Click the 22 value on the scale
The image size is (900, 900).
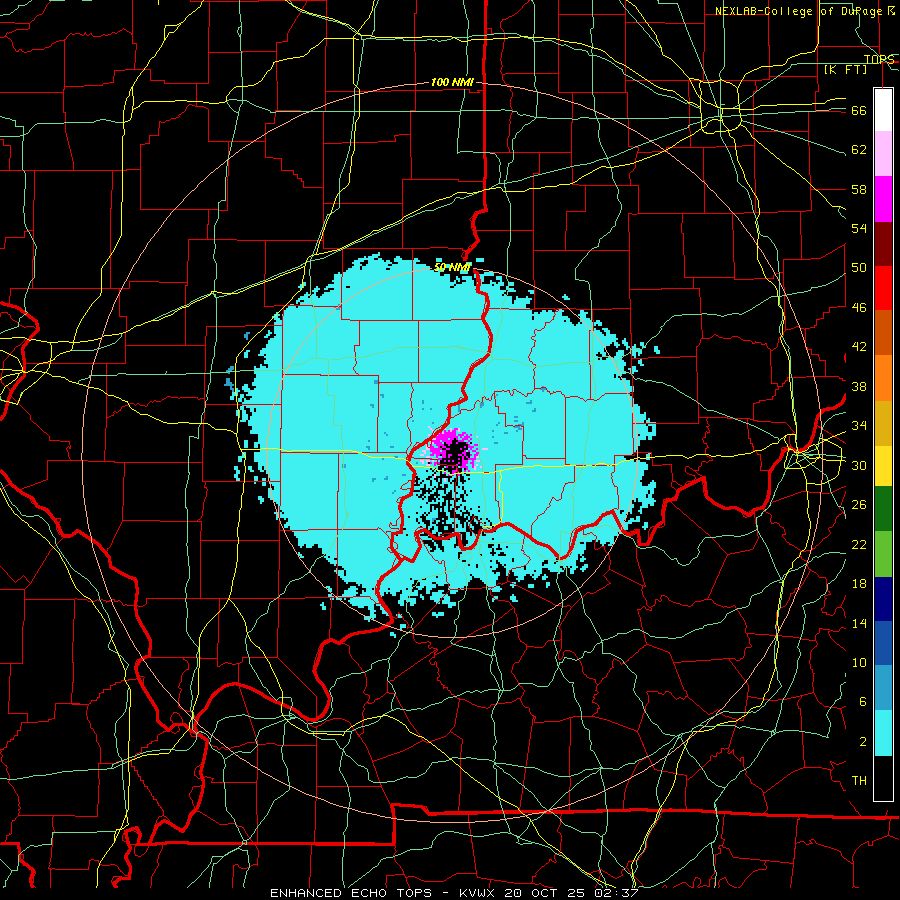[859, 544]
